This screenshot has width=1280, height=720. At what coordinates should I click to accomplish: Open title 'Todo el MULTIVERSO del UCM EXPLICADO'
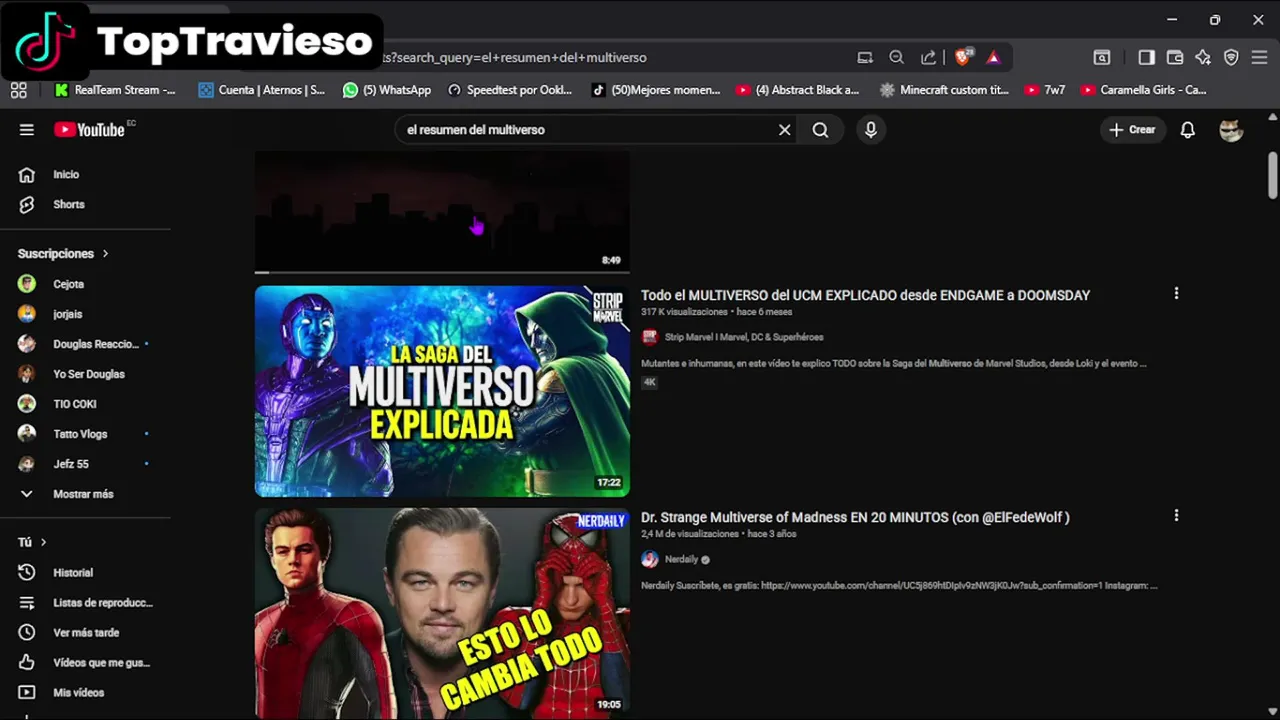[865, 295]
